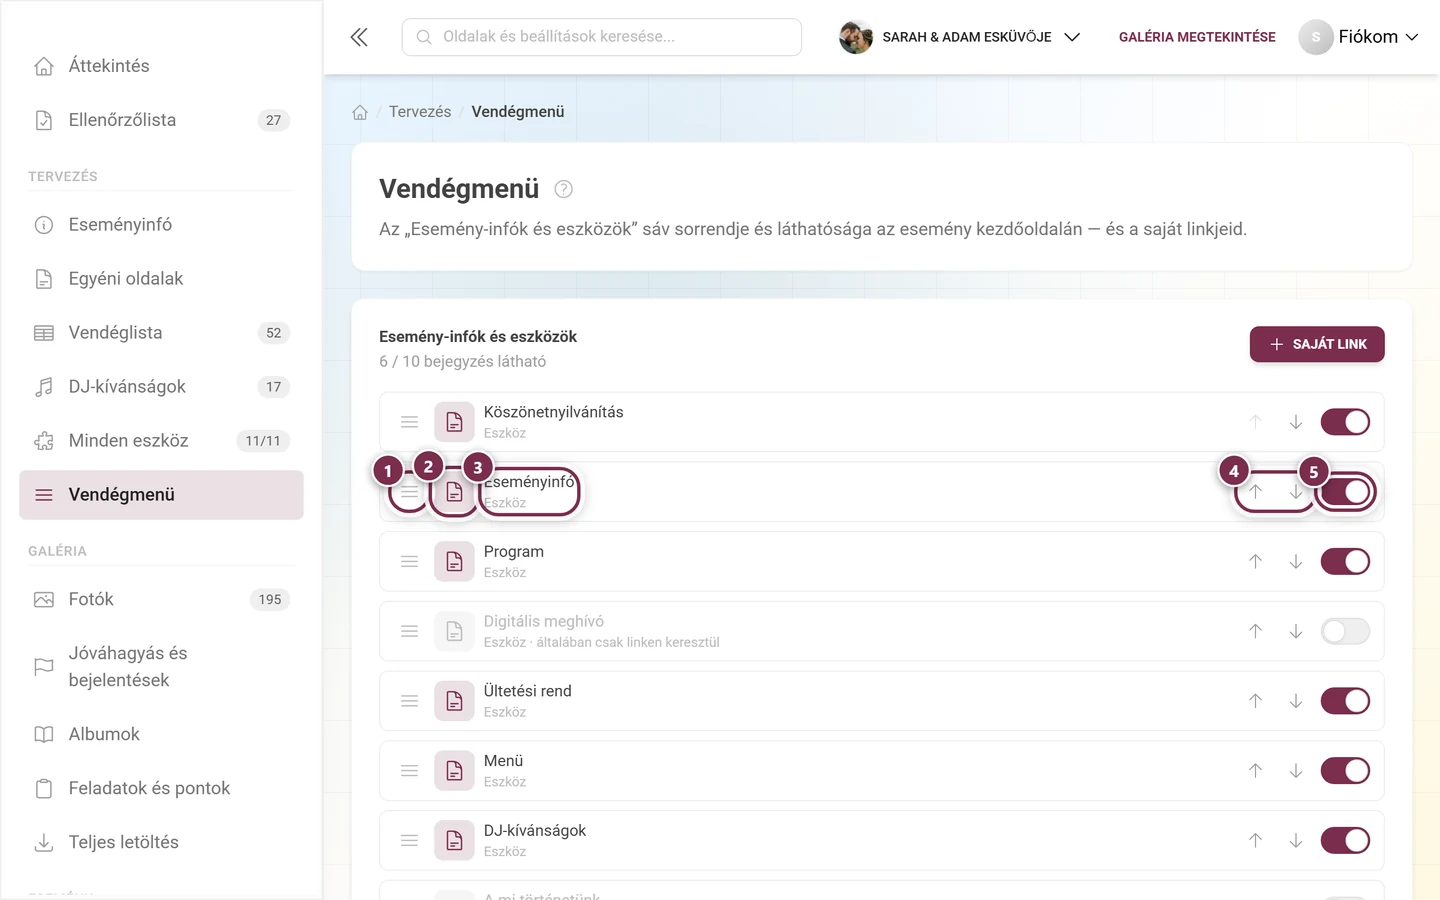Open DJ-kívánságok in the sidebar
The image size is (1440, 900).
(x=161, y=387)
